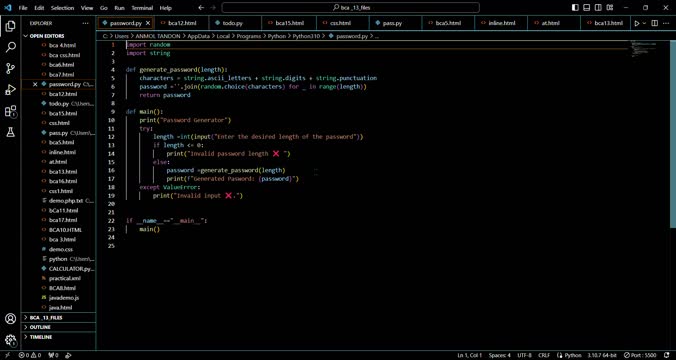The width and height of the screenshot is (676, 360).
Task: Open errors and warnings problems indicator
Action: click(x=30, y=356)
